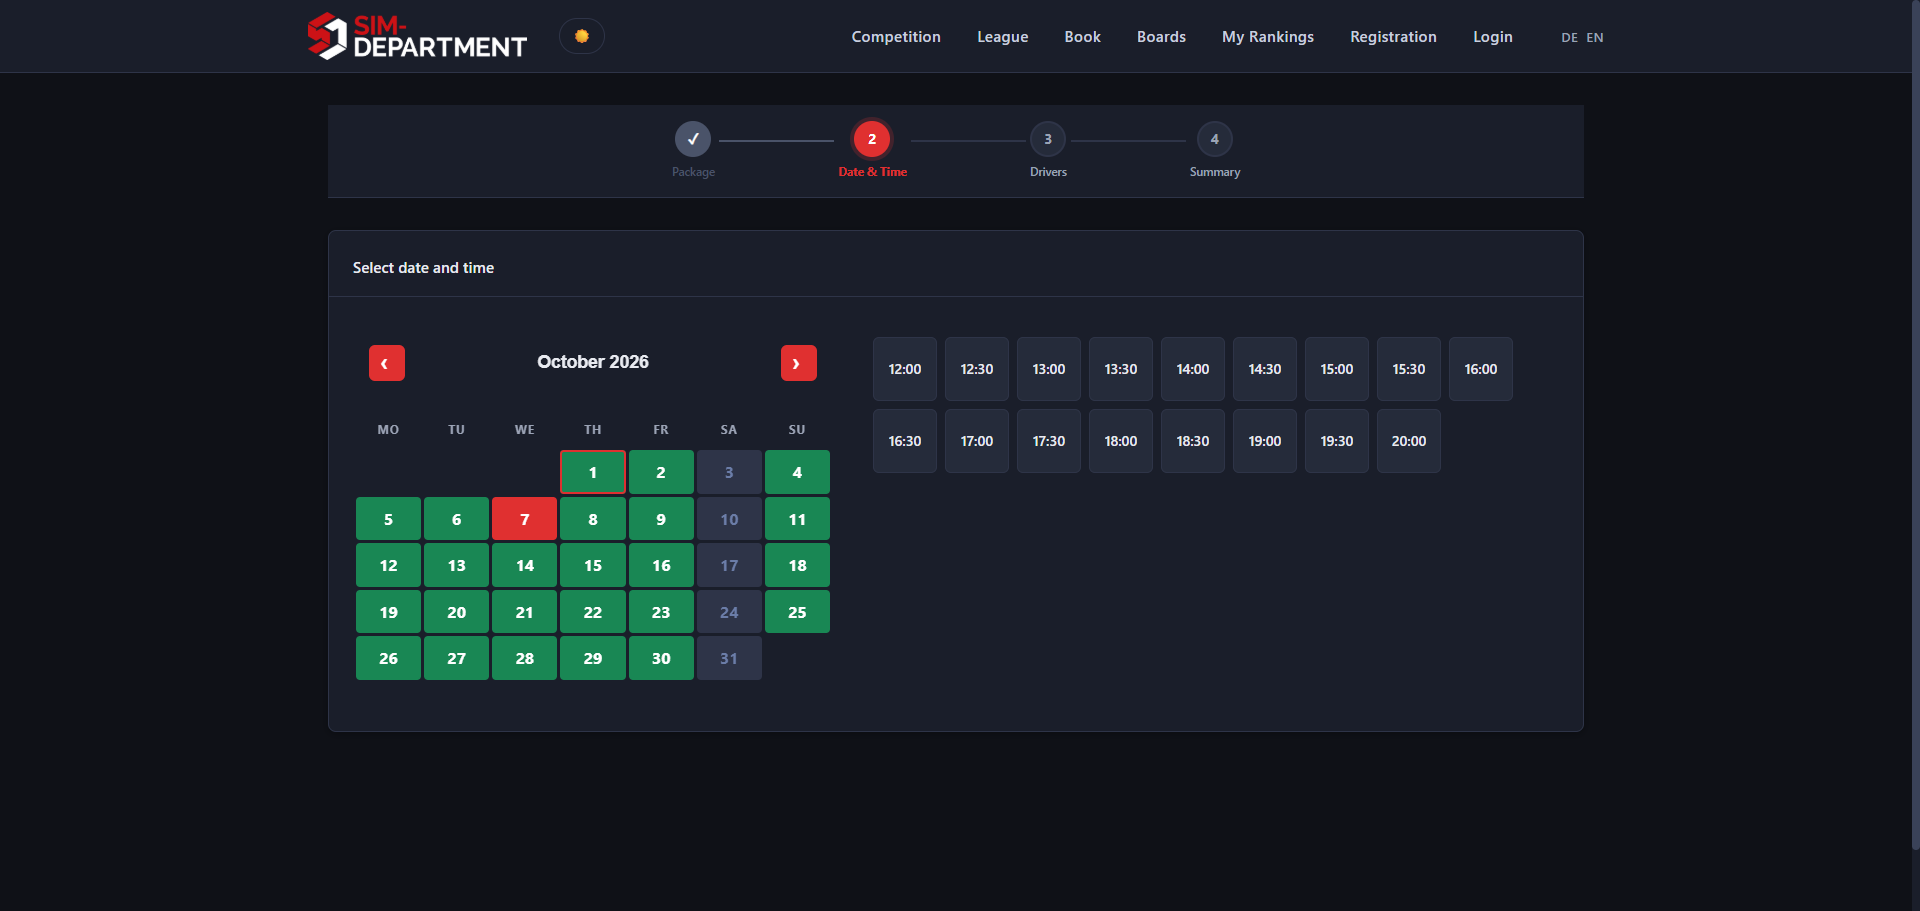Go to previous month in calendar
Screen dimensions: 1920x911
[387, 363]
